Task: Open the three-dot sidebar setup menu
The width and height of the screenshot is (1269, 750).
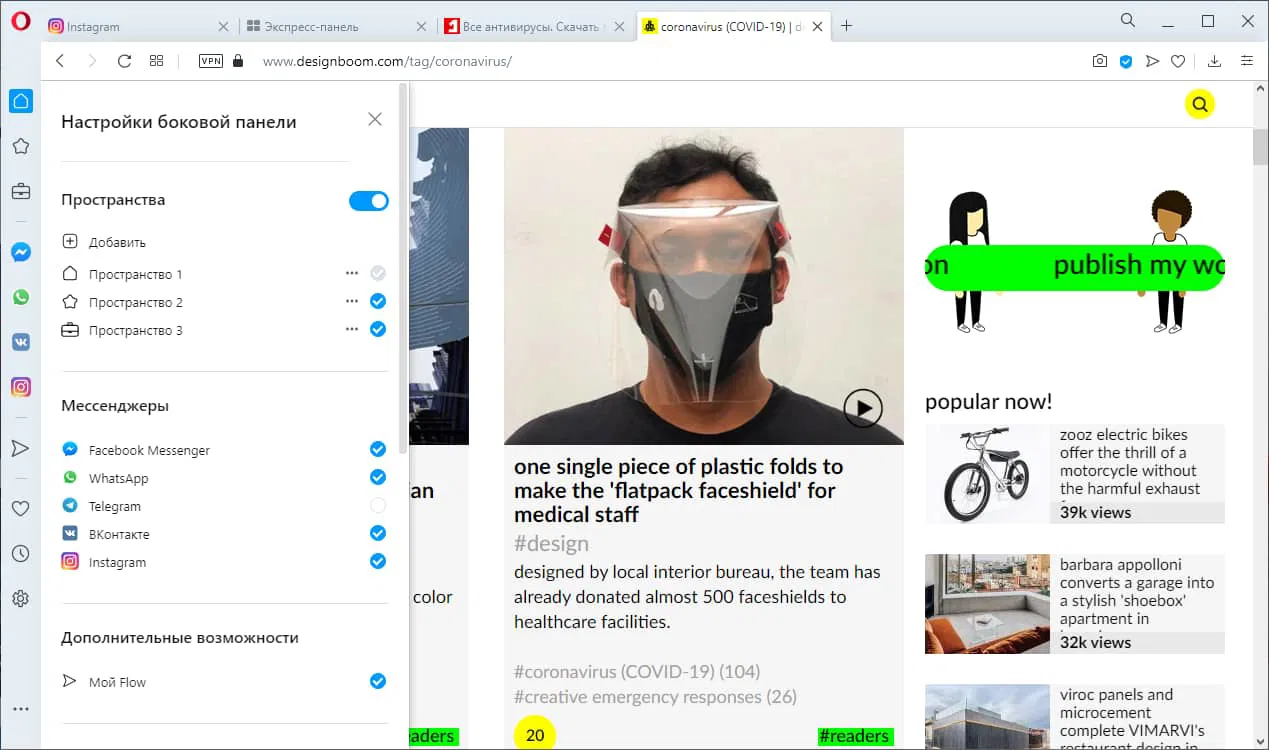Action: click(21, 709)
